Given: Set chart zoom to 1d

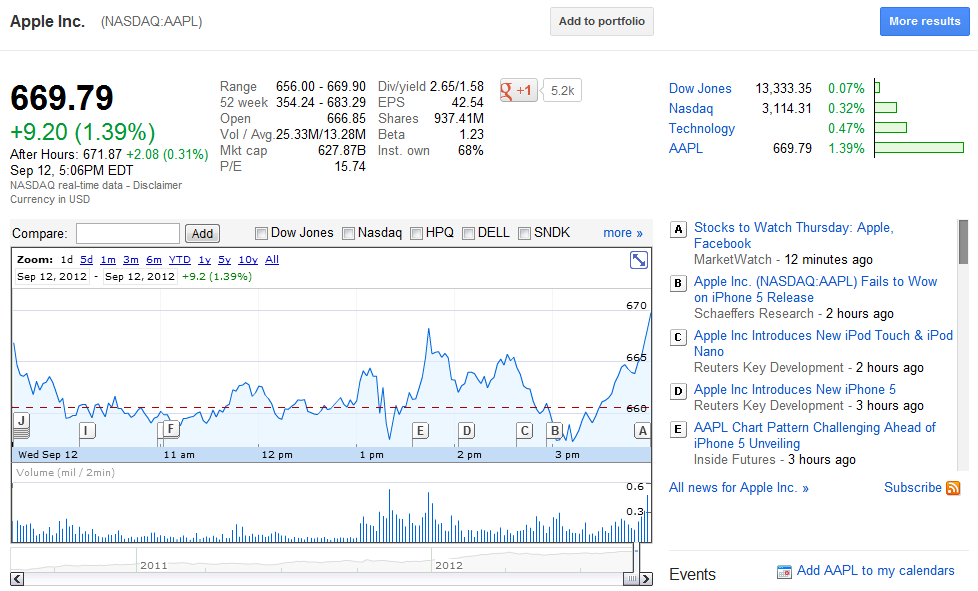Looking at the screenshot, I should [x=67, y=259].
